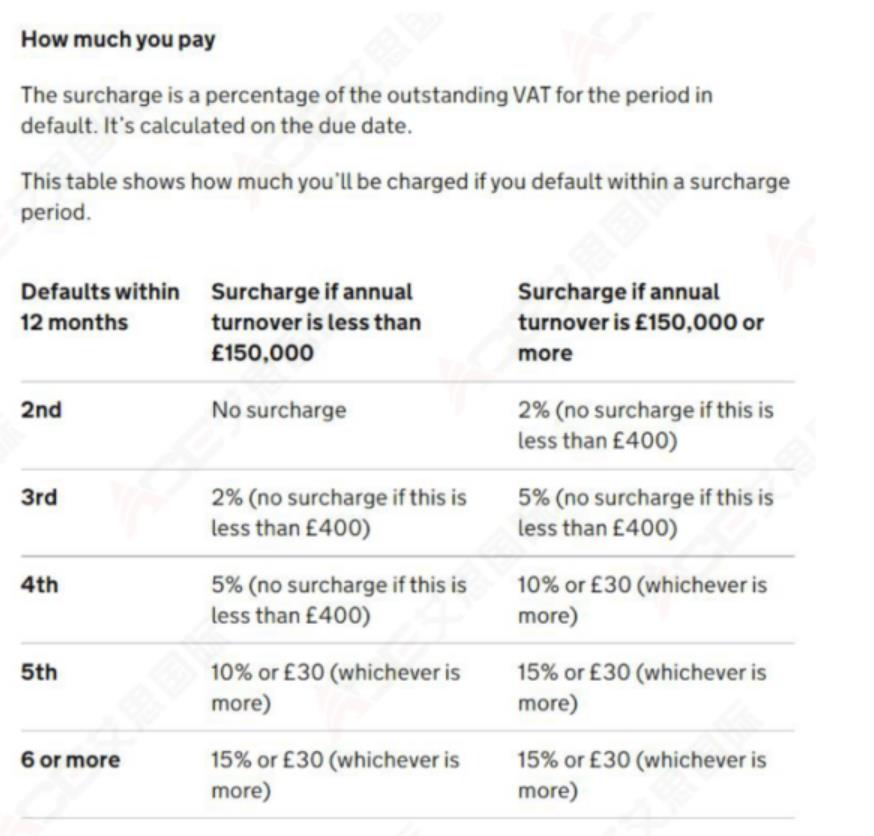
Task: Click the "3rd" default row label
Action: [39, 498]
